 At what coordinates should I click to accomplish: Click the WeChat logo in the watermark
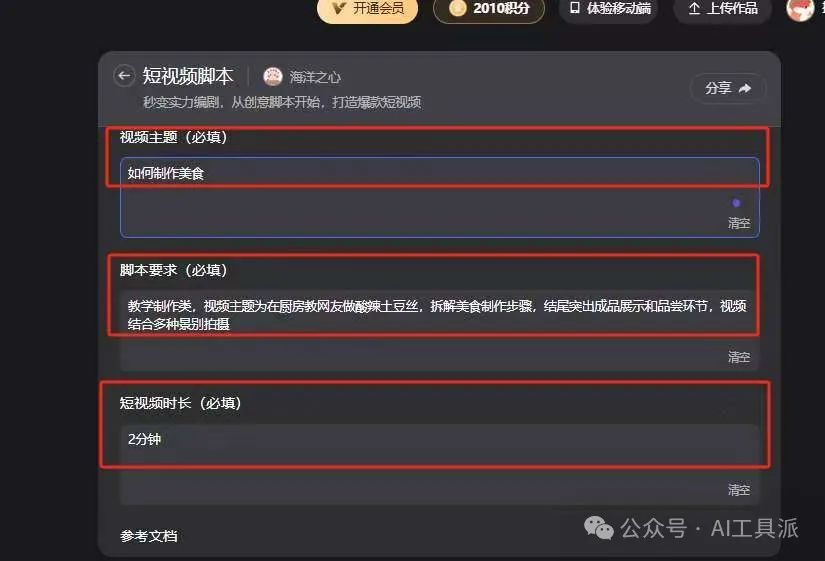point(599,528)
